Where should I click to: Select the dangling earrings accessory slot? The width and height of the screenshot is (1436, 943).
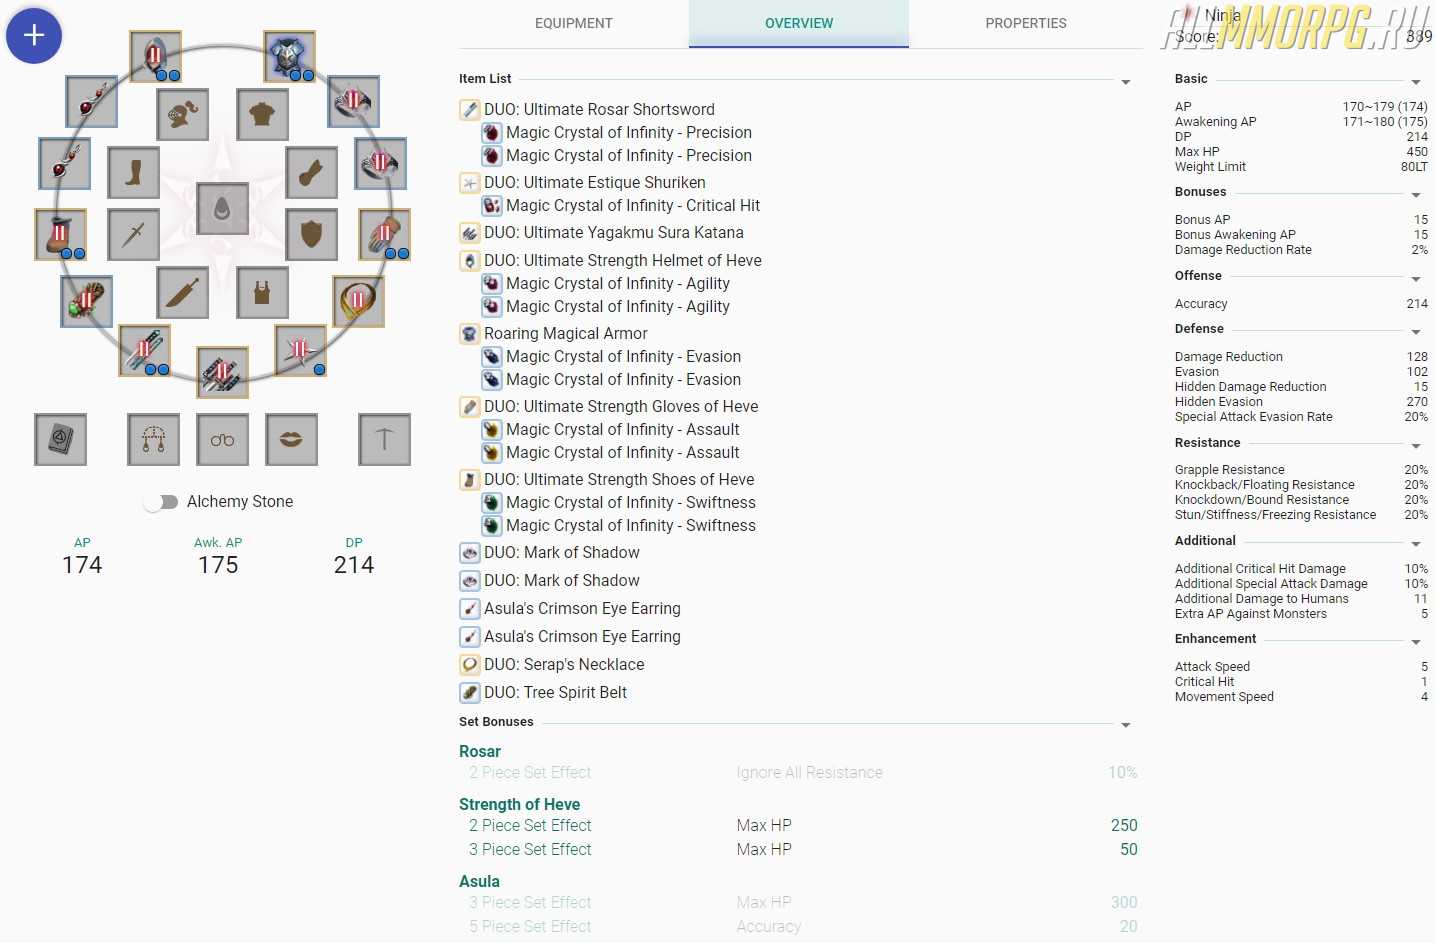point(153,439)
